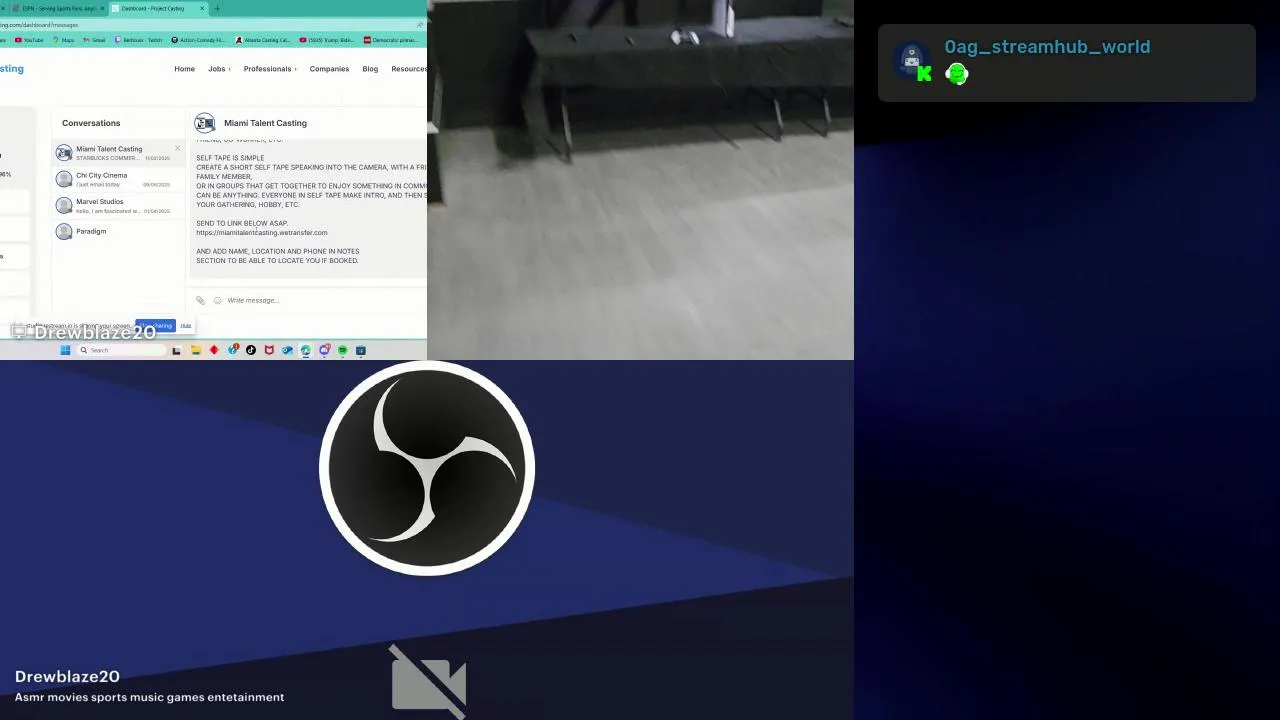The height and width of the screenshot is (720, 1280).
Task: Close the Dashboard - Project Casting tab
Action: pyautogui.click(x=202, y=8)
